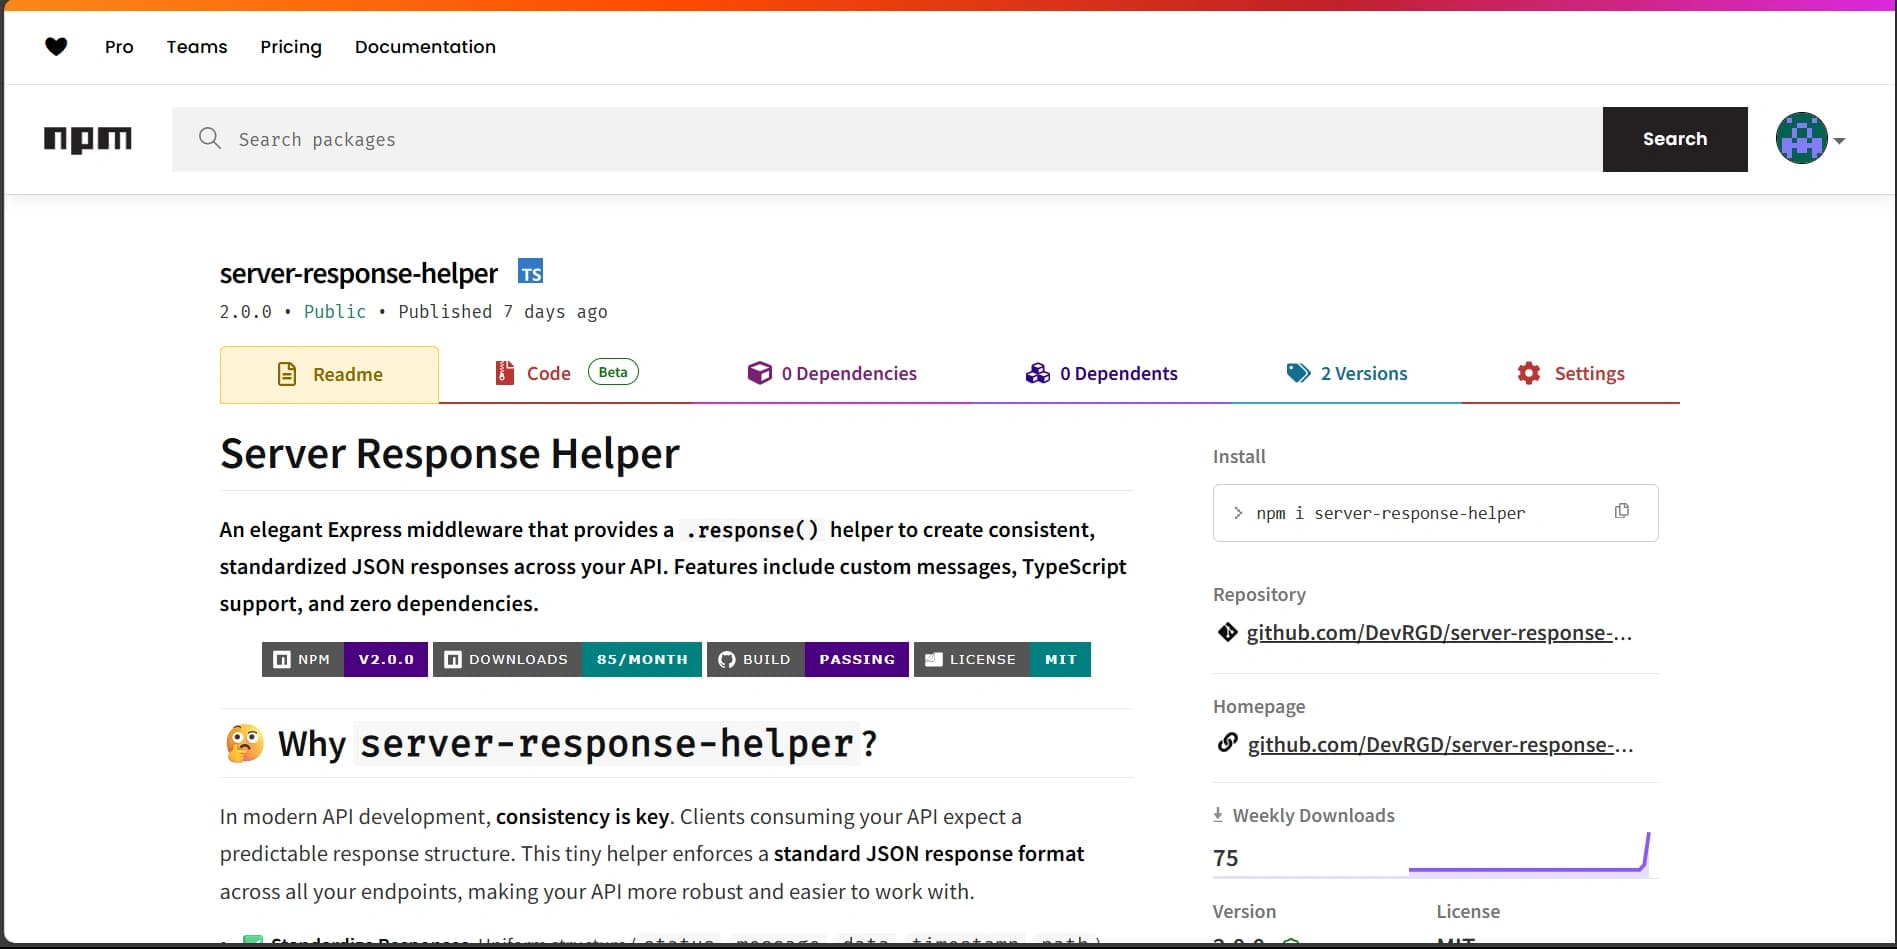Click the search magnifier icon
The height and width of the screenshot is (949, 1897).
pyautogui.click(x=210, y=139)
